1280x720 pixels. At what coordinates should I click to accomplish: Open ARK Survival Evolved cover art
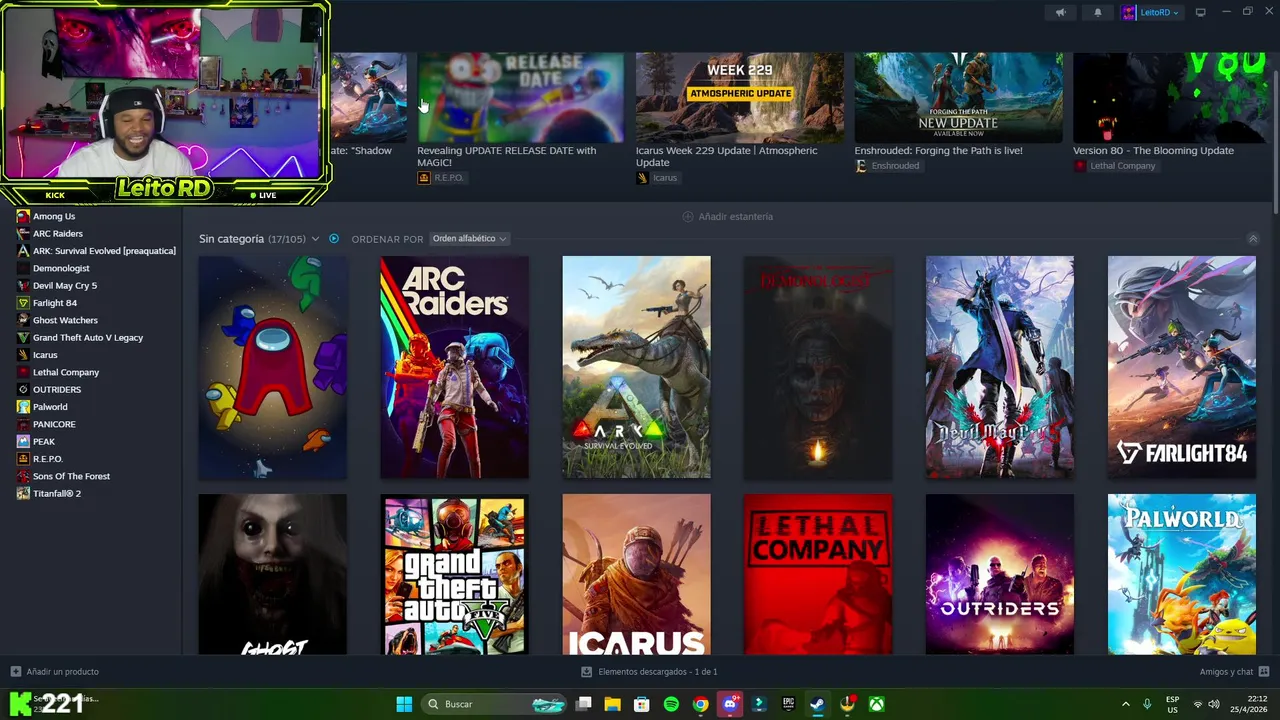pos(636,367)
